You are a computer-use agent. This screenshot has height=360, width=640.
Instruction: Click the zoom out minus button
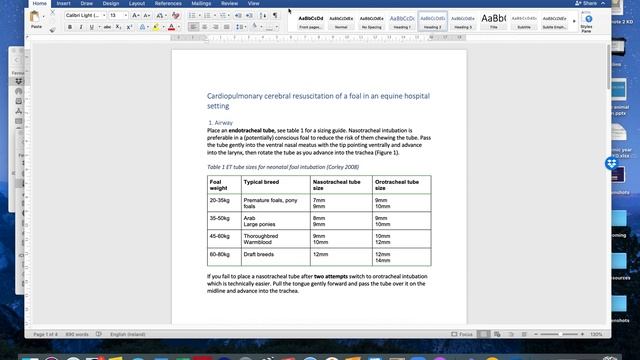click(x=536, y=334)
